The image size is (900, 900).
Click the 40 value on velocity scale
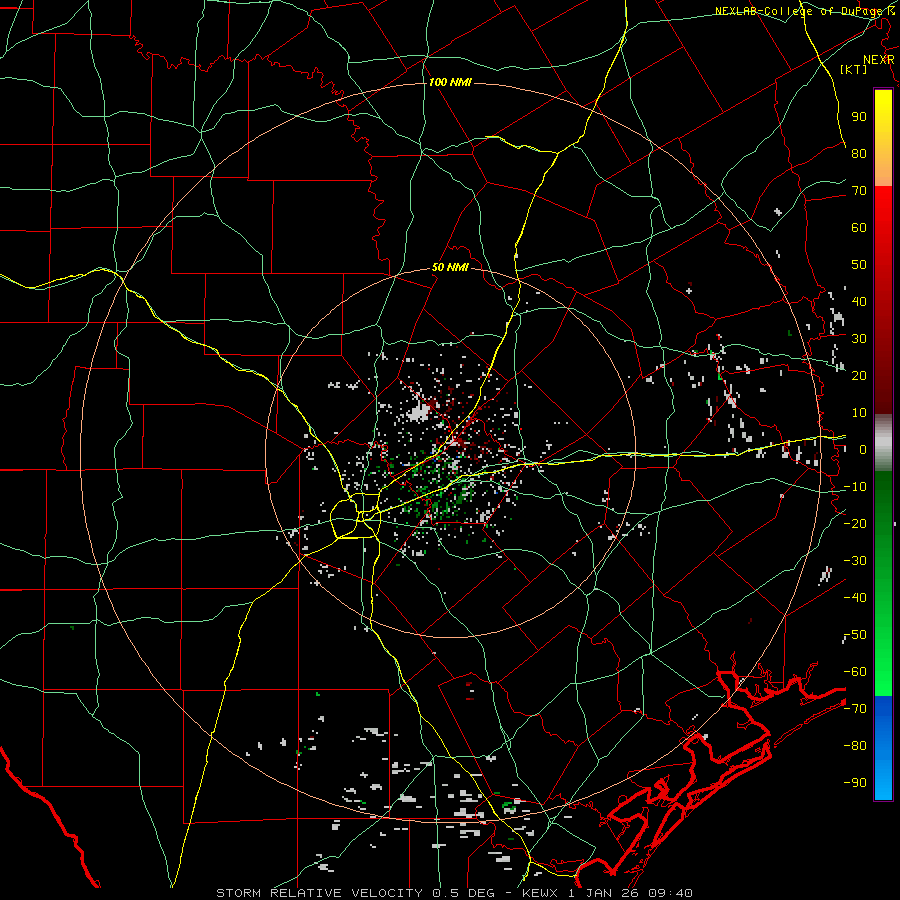(x=859, y=301)
